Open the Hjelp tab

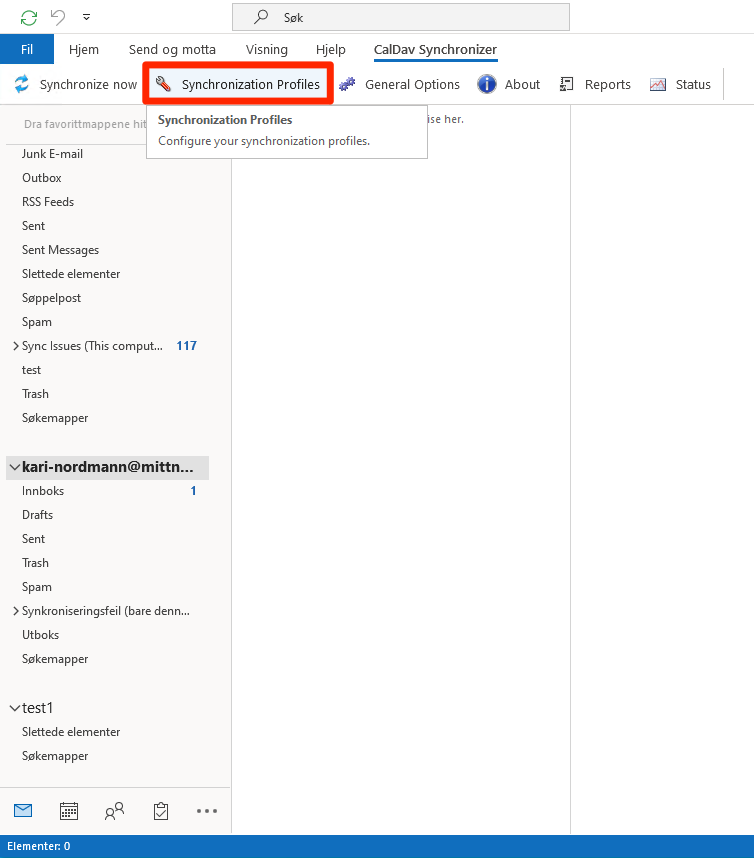click(x=330, y=49)
